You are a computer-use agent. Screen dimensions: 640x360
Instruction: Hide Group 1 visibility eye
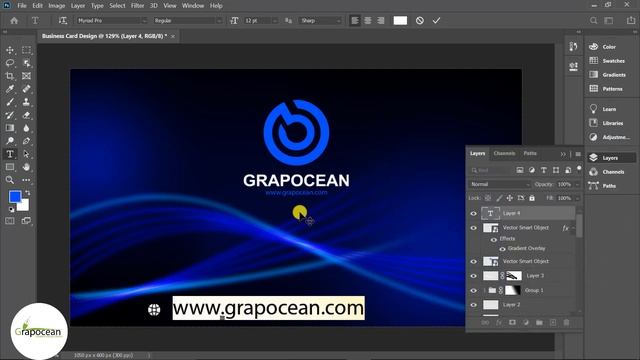click(473, 291)
